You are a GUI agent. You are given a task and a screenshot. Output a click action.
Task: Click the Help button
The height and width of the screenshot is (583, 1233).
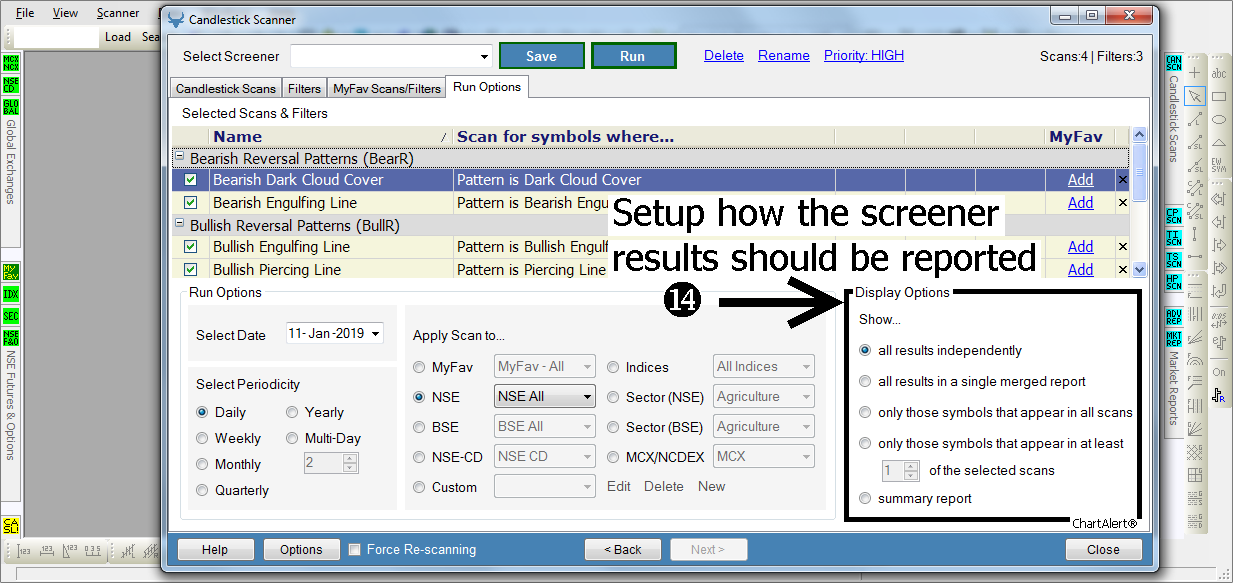coord(215,549)
